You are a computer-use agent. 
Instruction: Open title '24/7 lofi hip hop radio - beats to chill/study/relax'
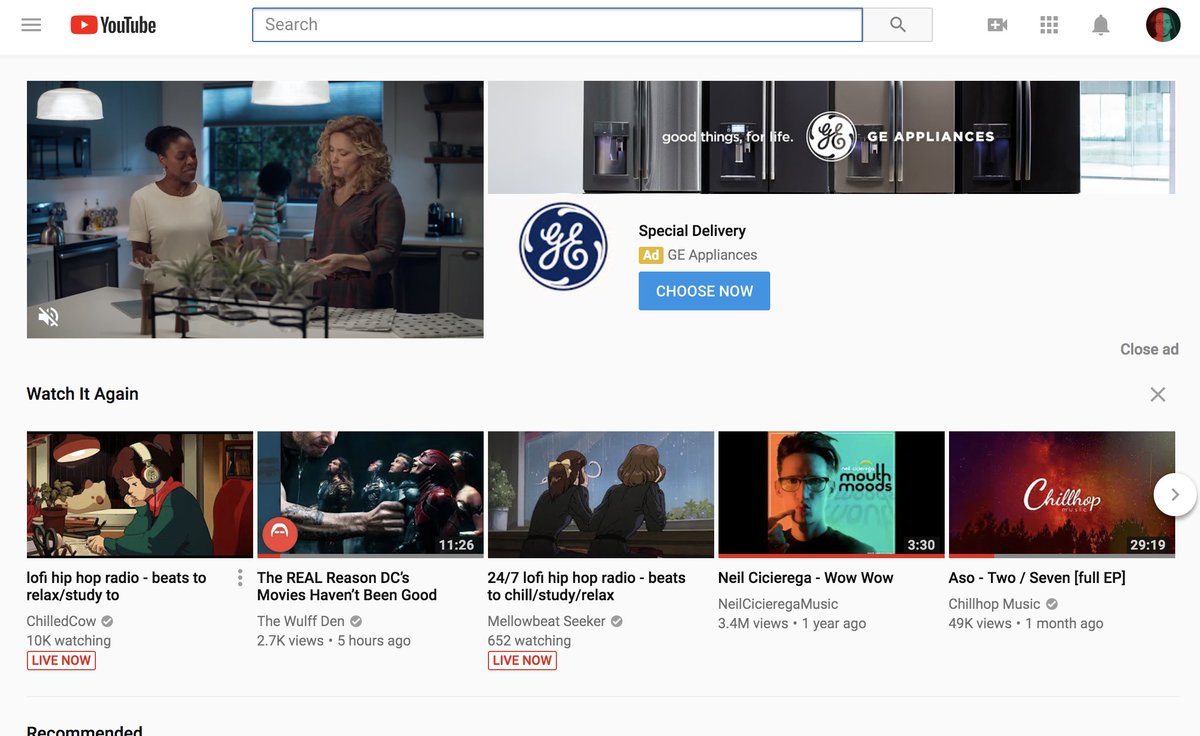click(x=587, y=586)
